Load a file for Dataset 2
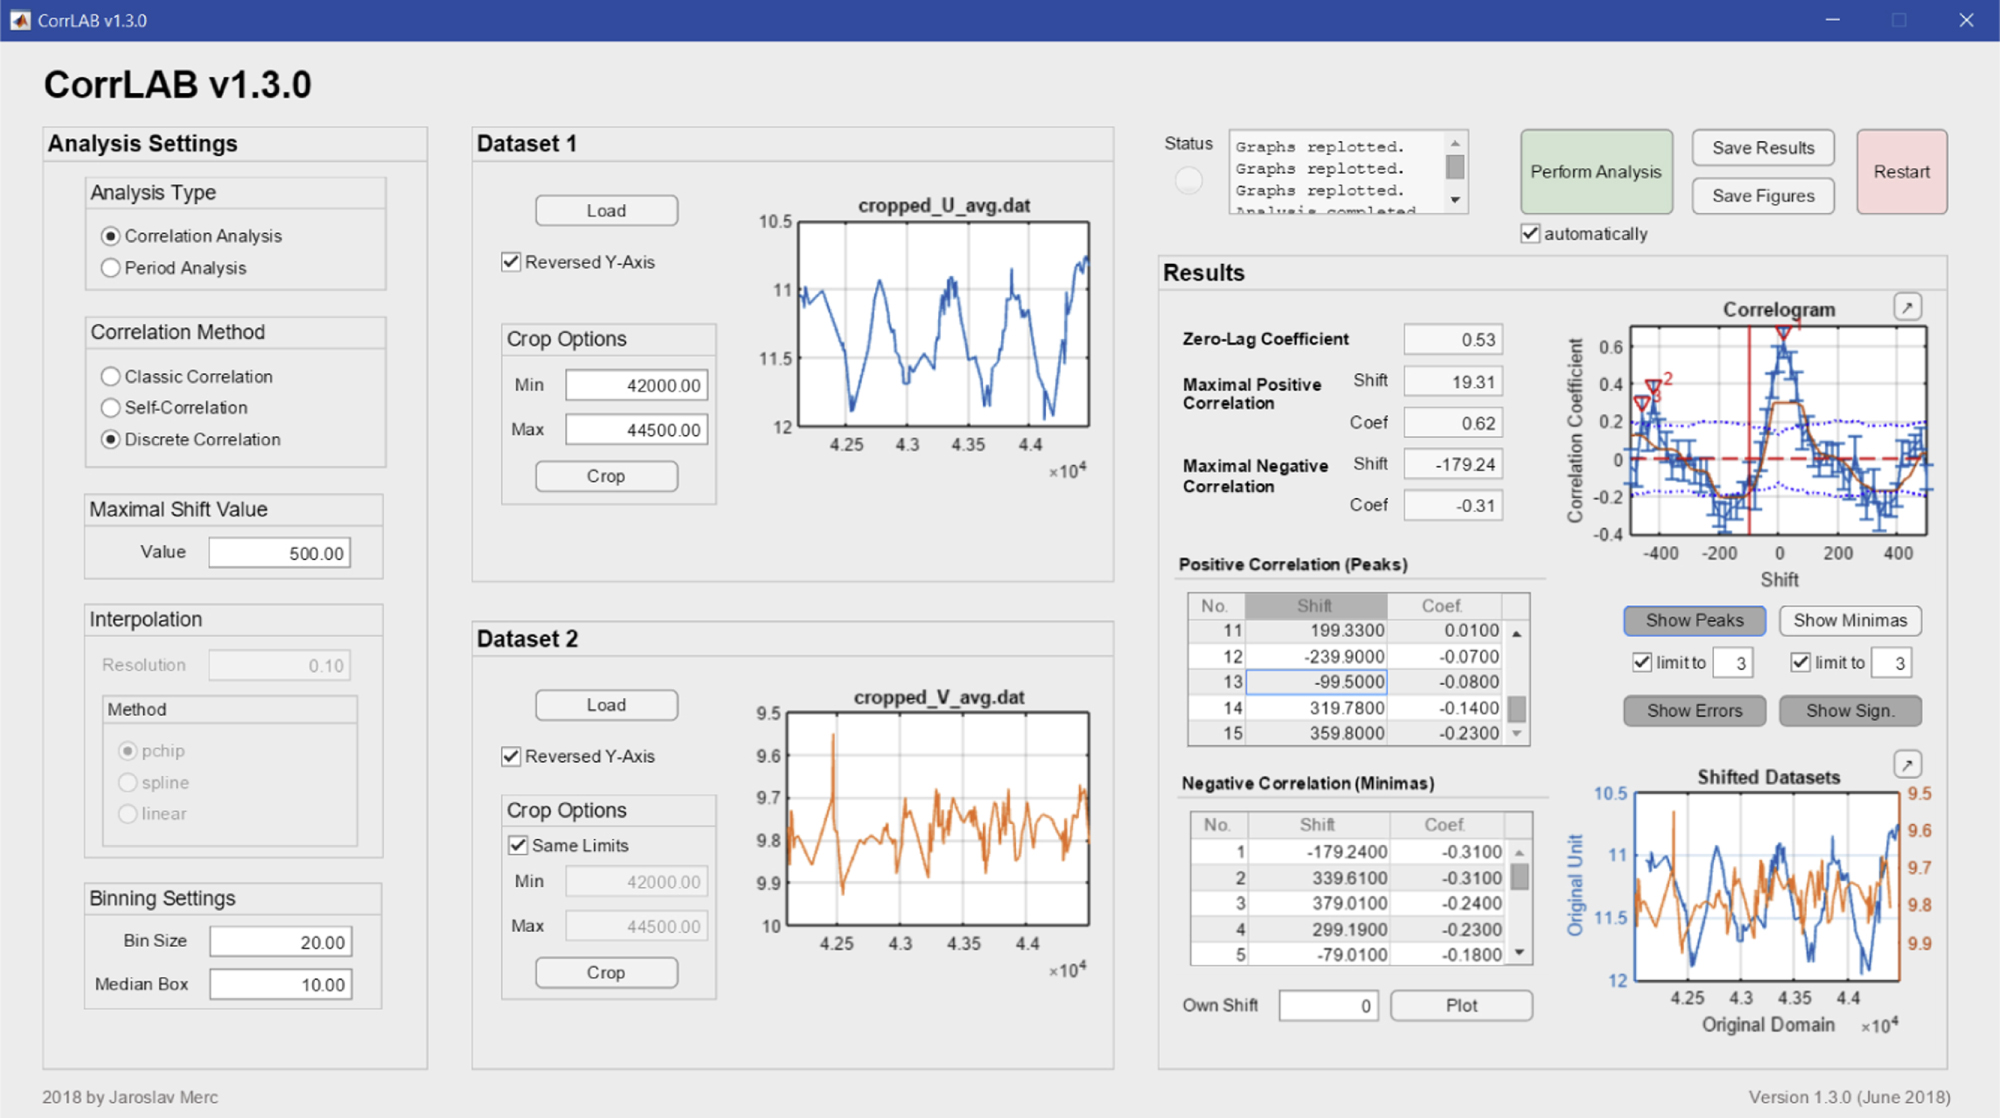 606,706
